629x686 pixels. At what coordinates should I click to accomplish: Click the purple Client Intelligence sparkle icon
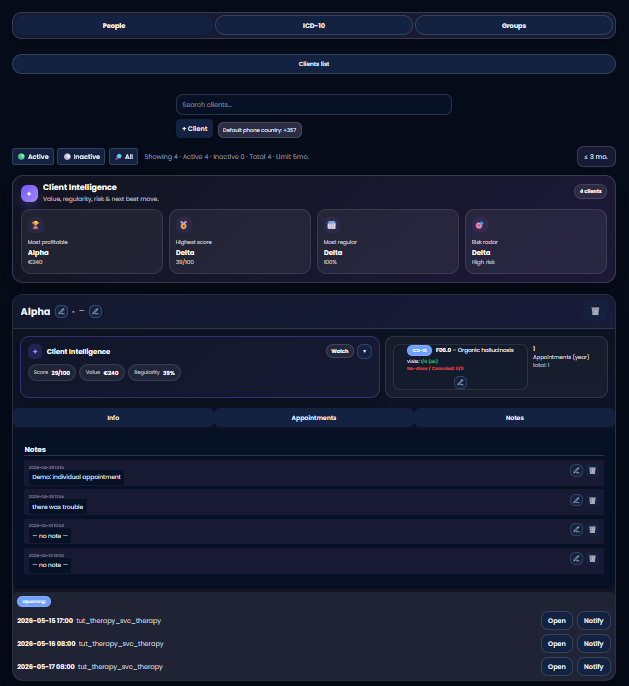29,193
